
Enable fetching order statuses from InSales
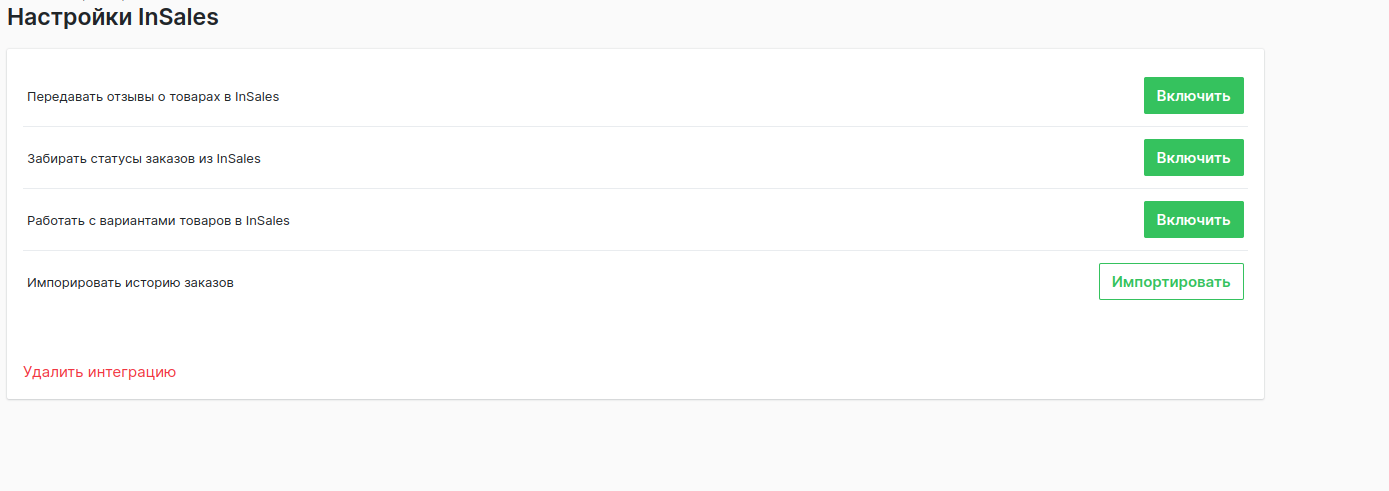click(x=1193, y=158)
